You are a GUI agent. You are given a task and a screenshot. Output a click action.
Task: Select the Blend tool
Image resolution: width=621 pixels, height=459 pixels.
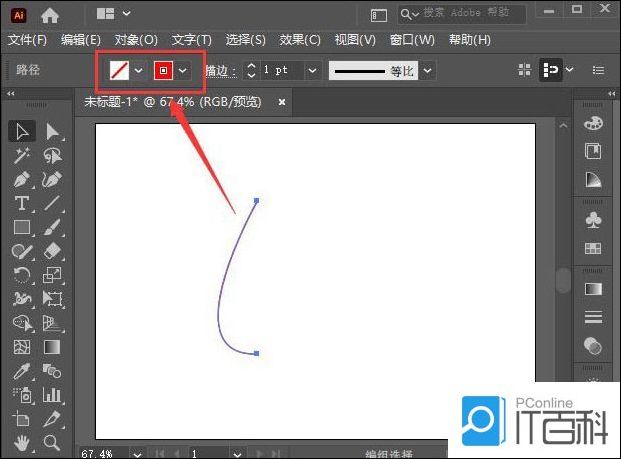[x=52, y=371]
